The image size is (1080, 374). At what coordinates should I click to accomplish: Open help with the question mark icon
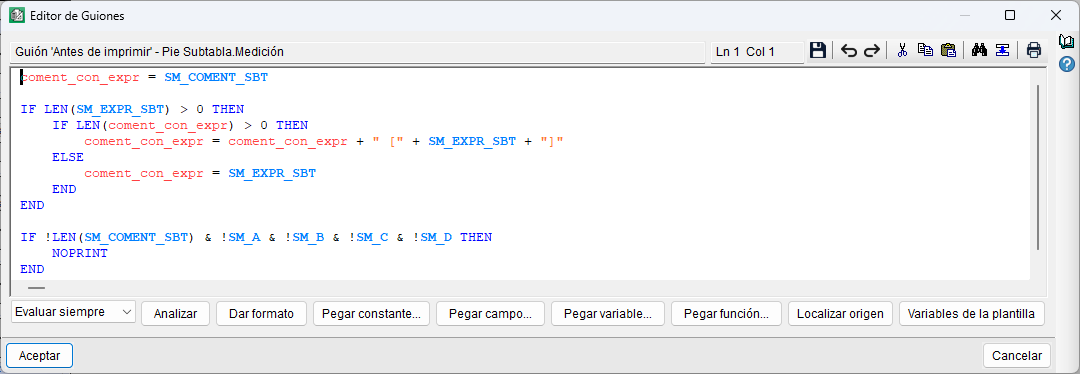click(1067, 64)
